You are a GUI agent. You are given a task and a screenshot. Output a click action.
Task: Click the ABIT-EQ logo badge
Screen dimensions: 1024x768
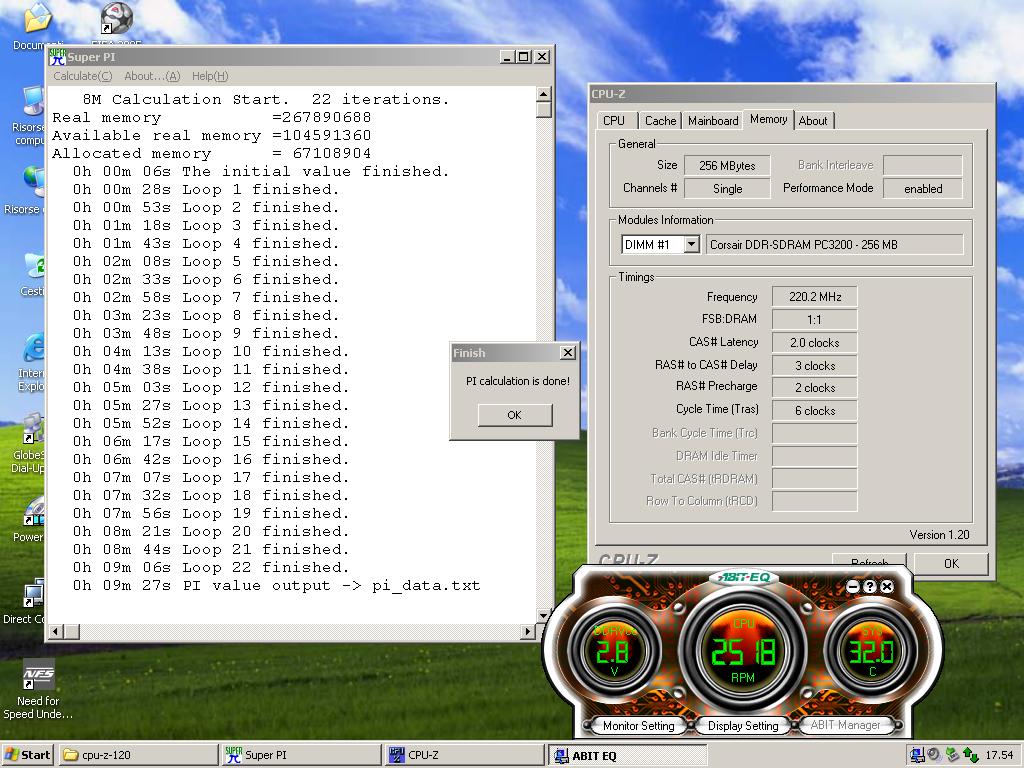744,577
